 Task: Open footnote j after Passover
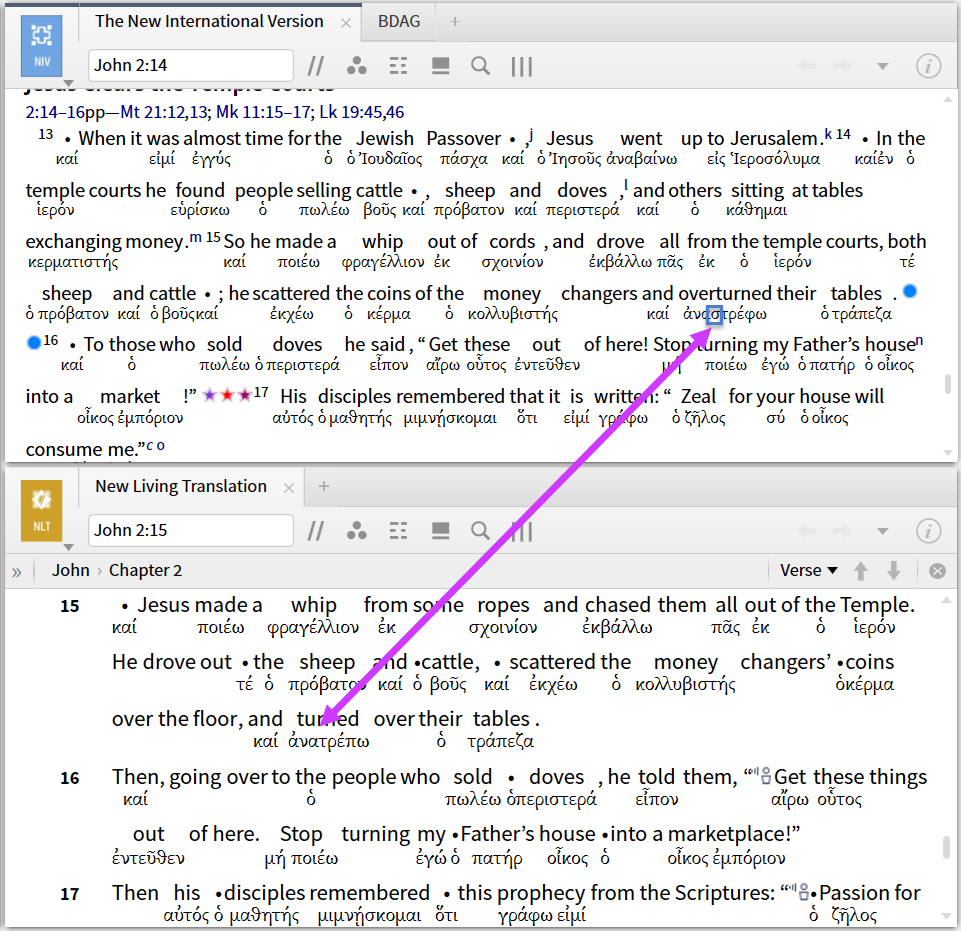530,134
